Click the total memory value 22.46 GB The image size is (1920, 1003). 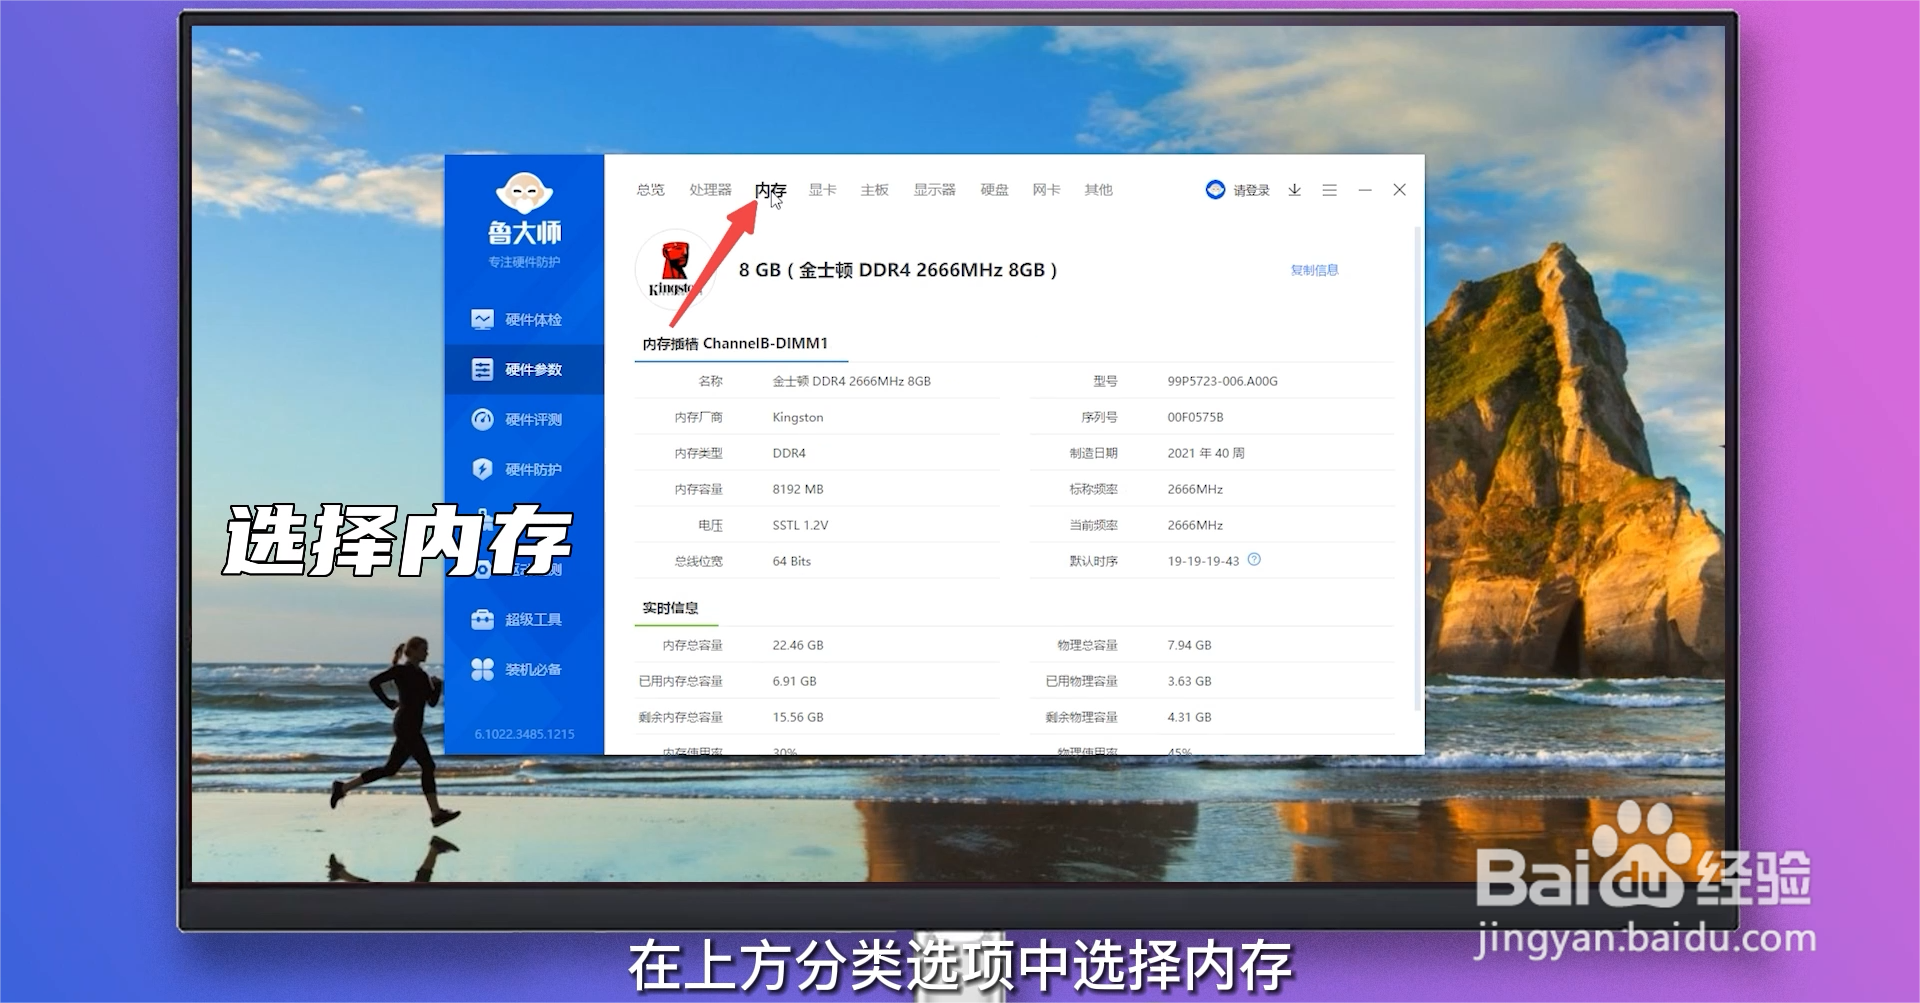798,645
